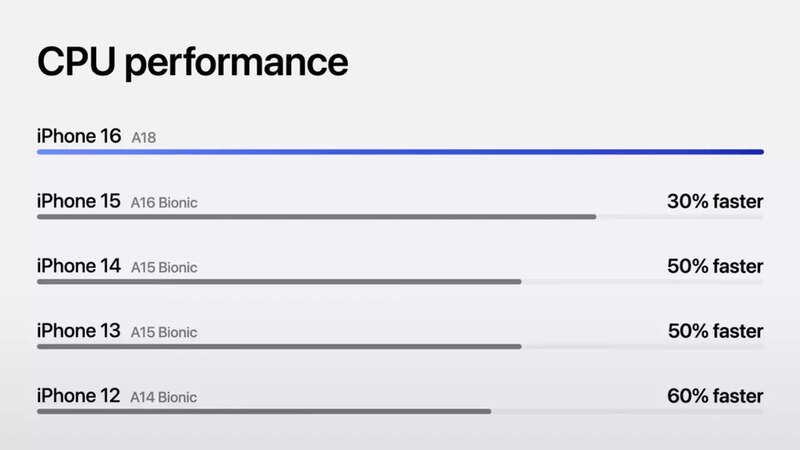Click A15 Bionic label beside iPhone 13
Screen dimensions: 800x450
pos(164,332)
